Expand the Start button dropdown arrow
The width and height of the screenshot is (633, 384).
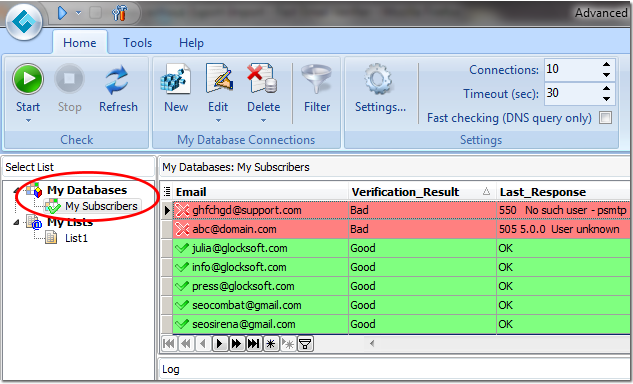(x=28, y=120)
